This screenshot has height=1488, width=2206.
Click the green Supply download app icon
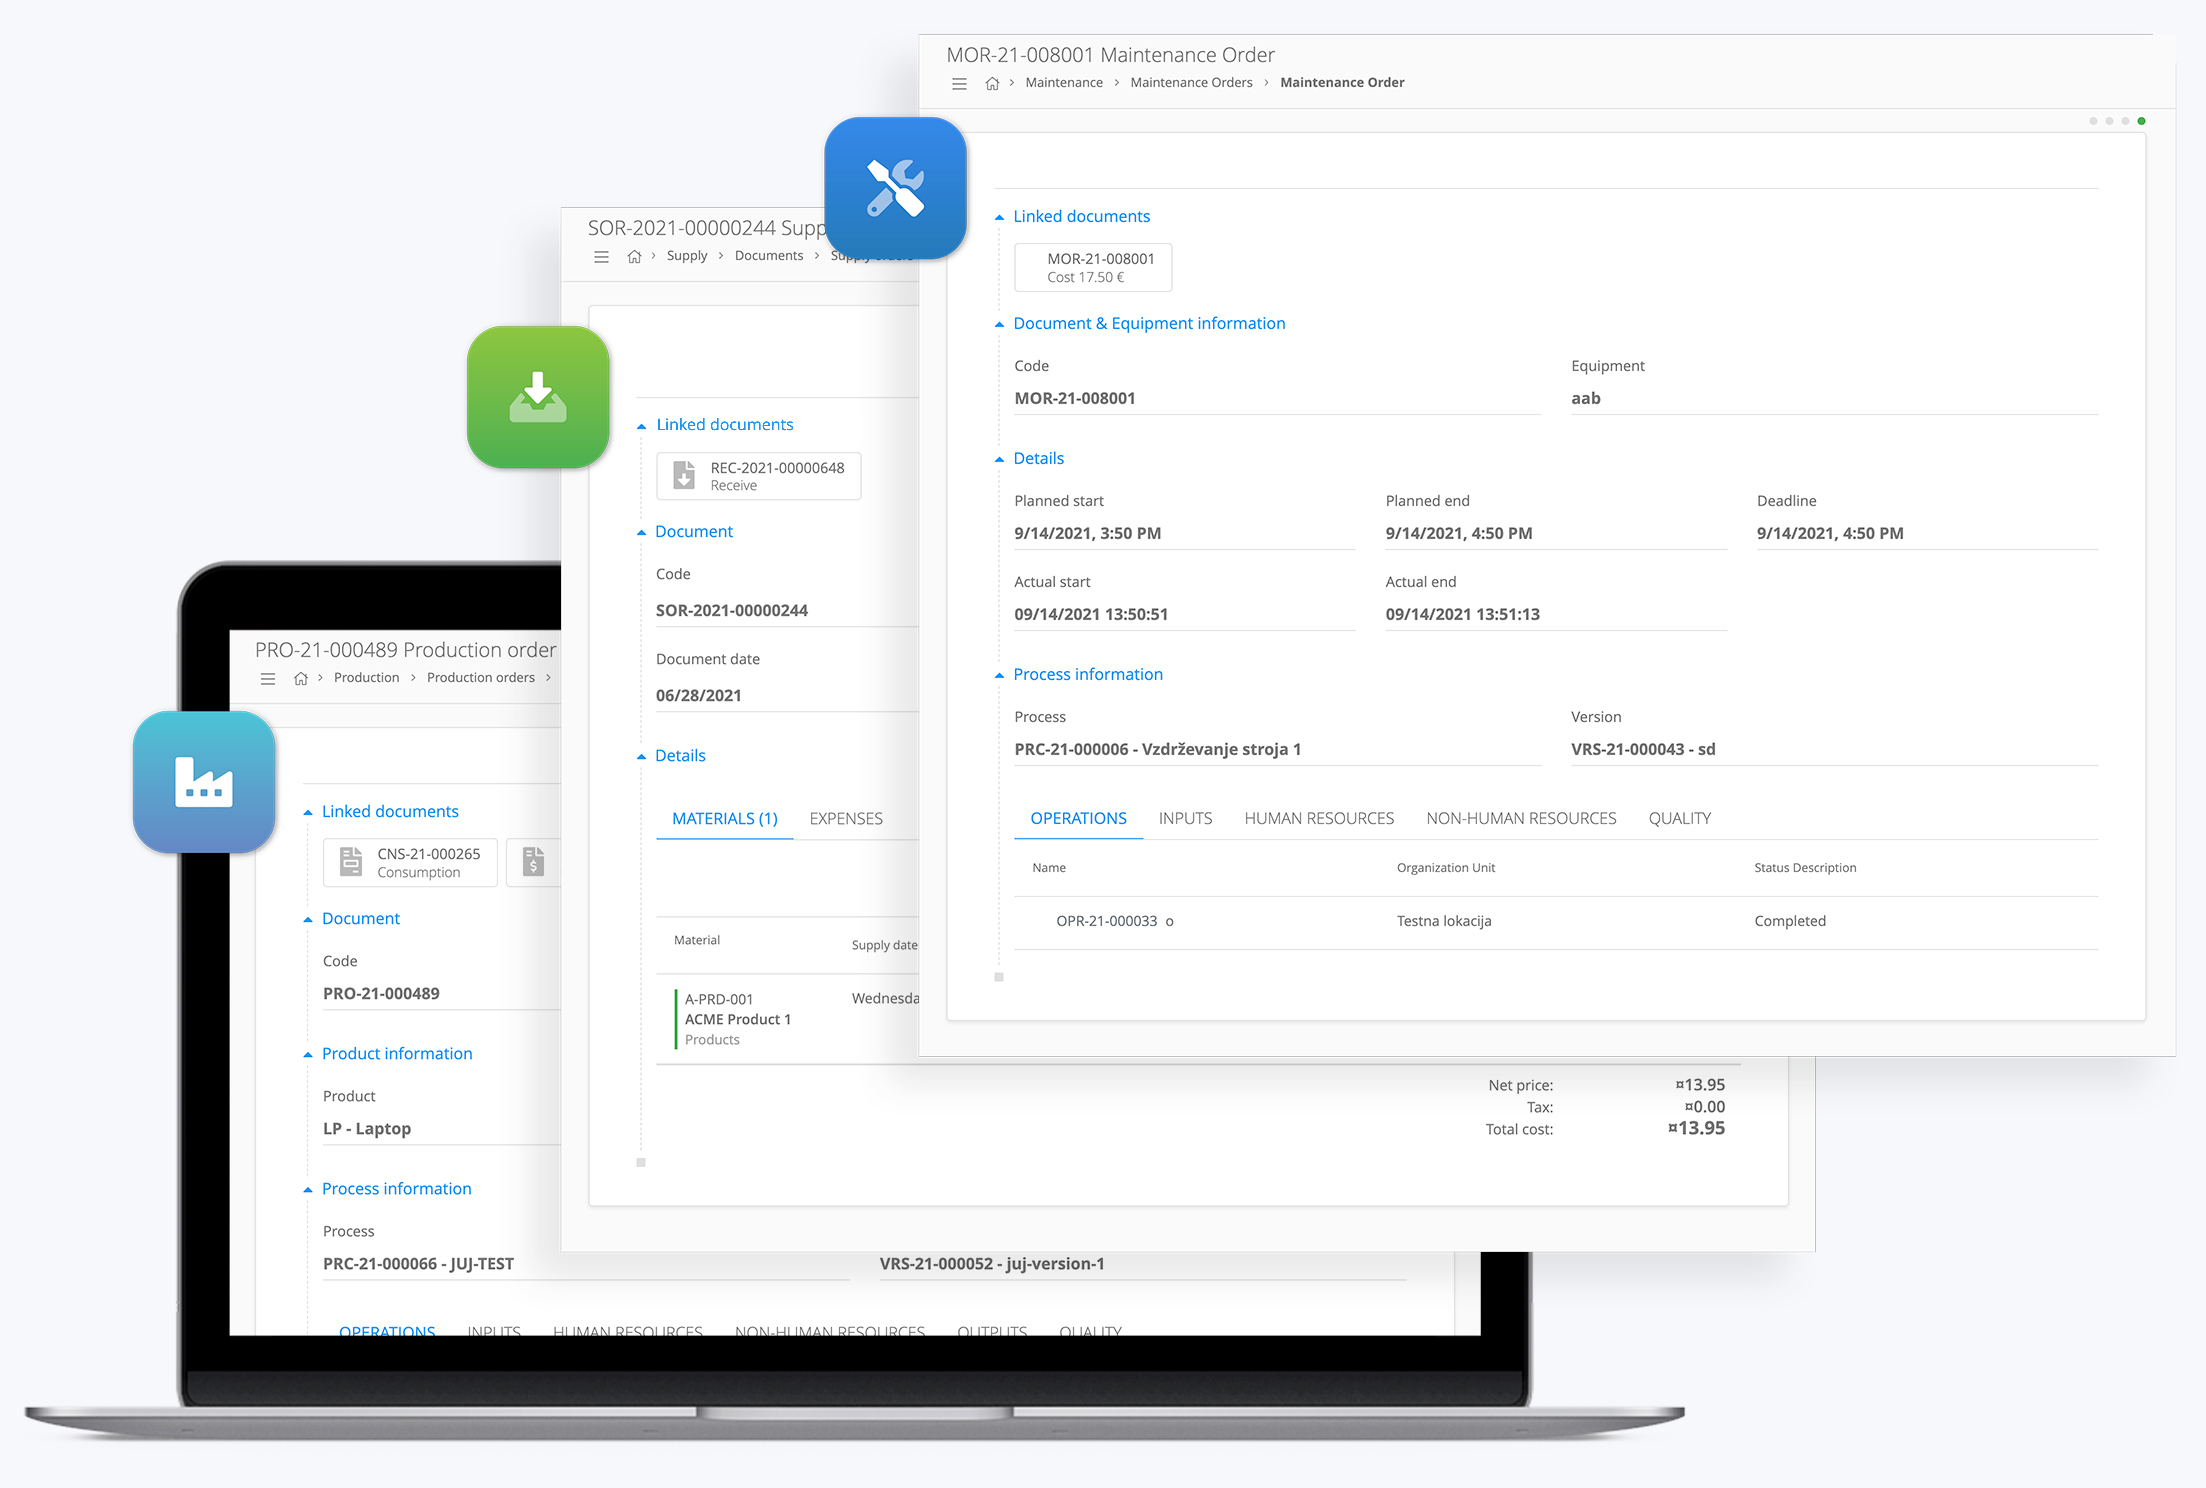[538, 397]
